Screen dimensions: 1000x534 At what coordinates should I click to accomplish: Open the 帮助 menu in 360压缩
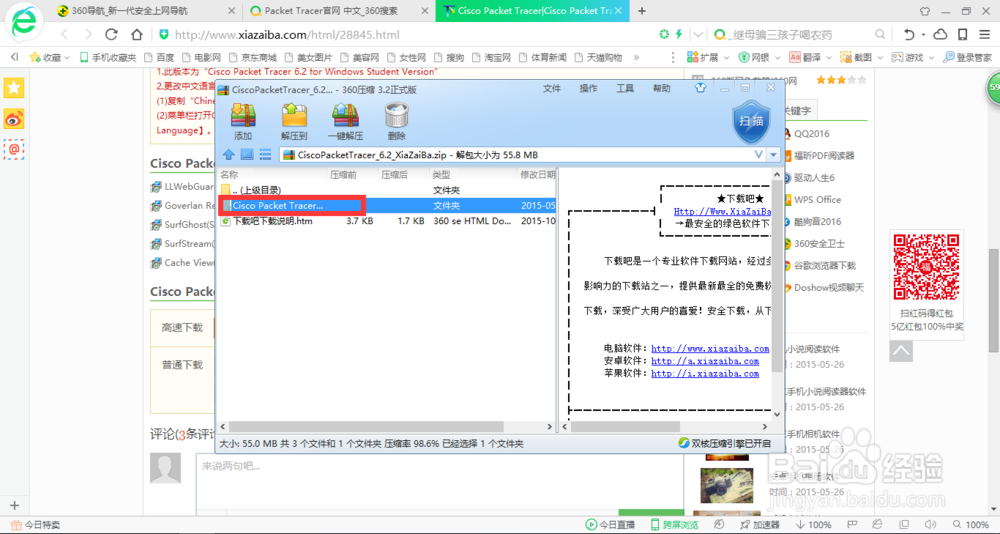click(x=661, y=89)
